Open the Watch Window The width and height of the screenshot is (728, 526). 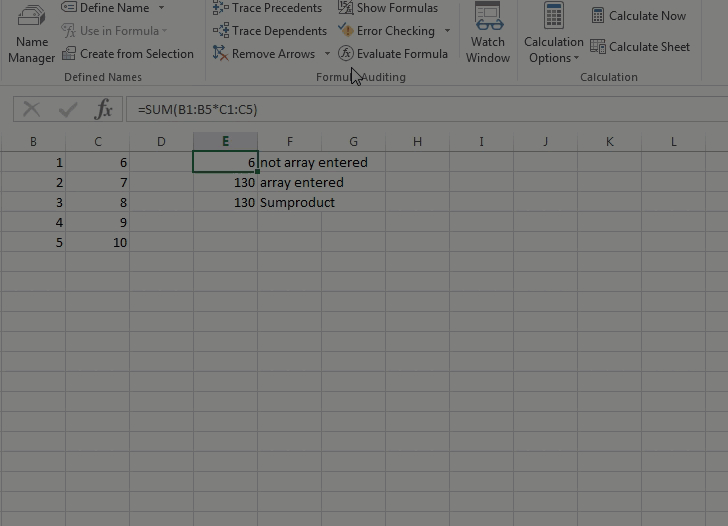click(488, 33)
